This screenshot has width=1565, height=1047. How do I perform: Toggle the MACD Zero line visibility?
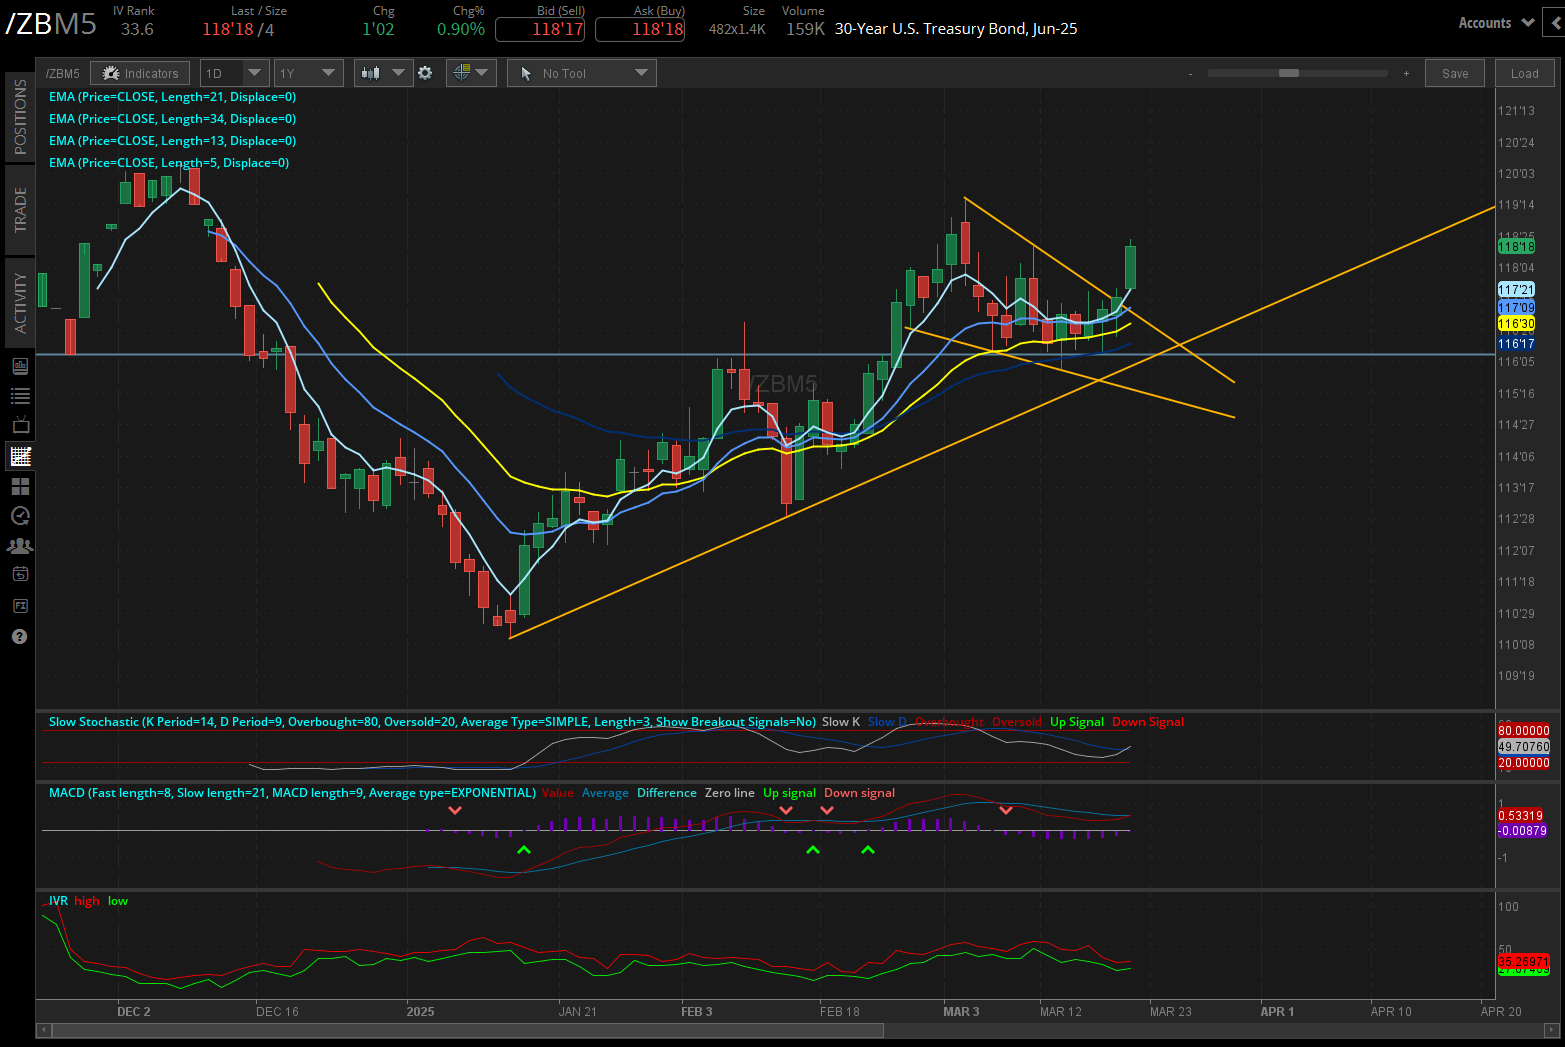pyautogui.click(x=729, y=792)
